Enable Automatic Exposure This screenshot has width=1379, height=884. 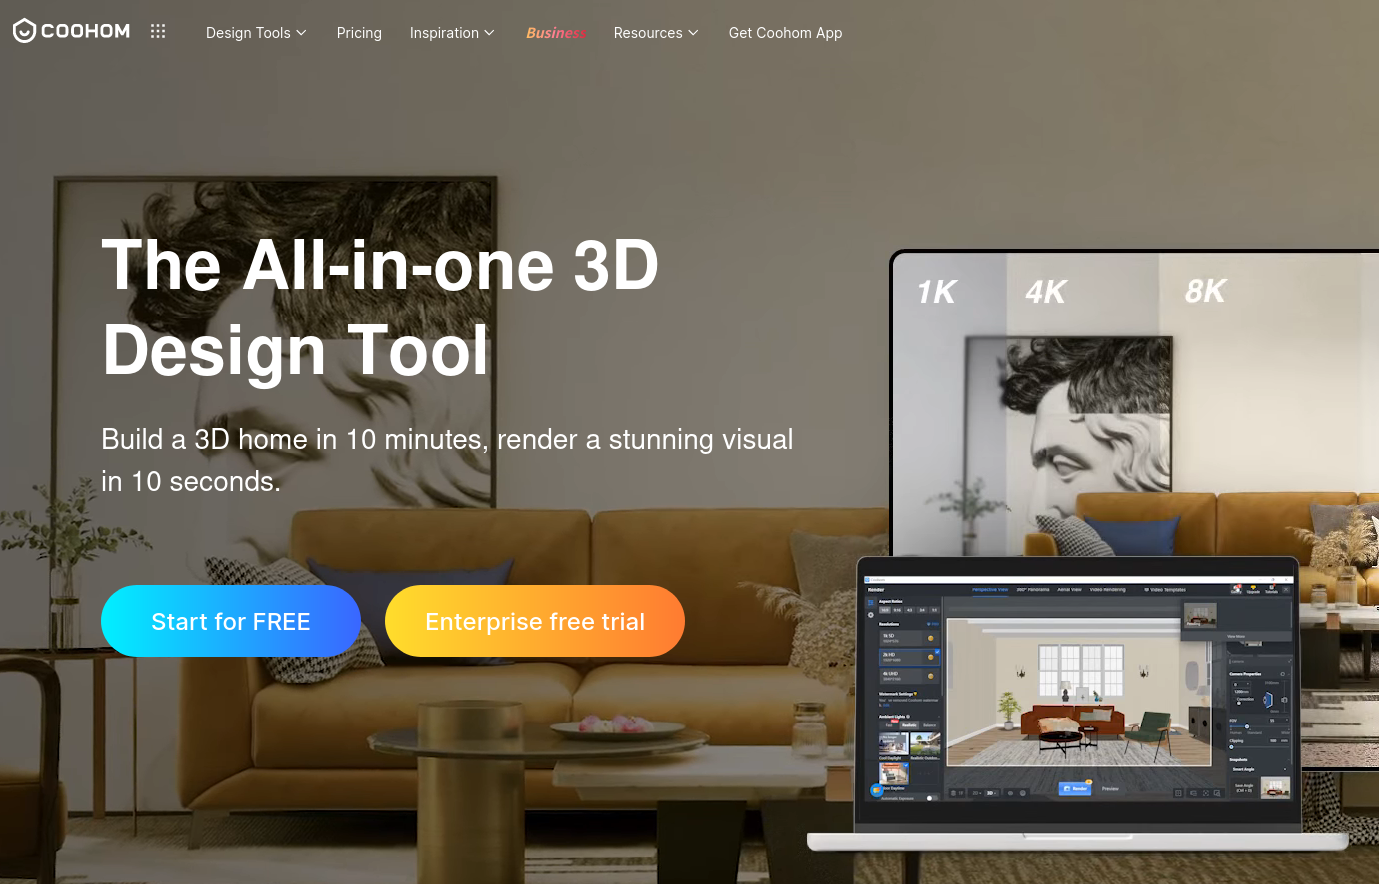tap(931, 798)
